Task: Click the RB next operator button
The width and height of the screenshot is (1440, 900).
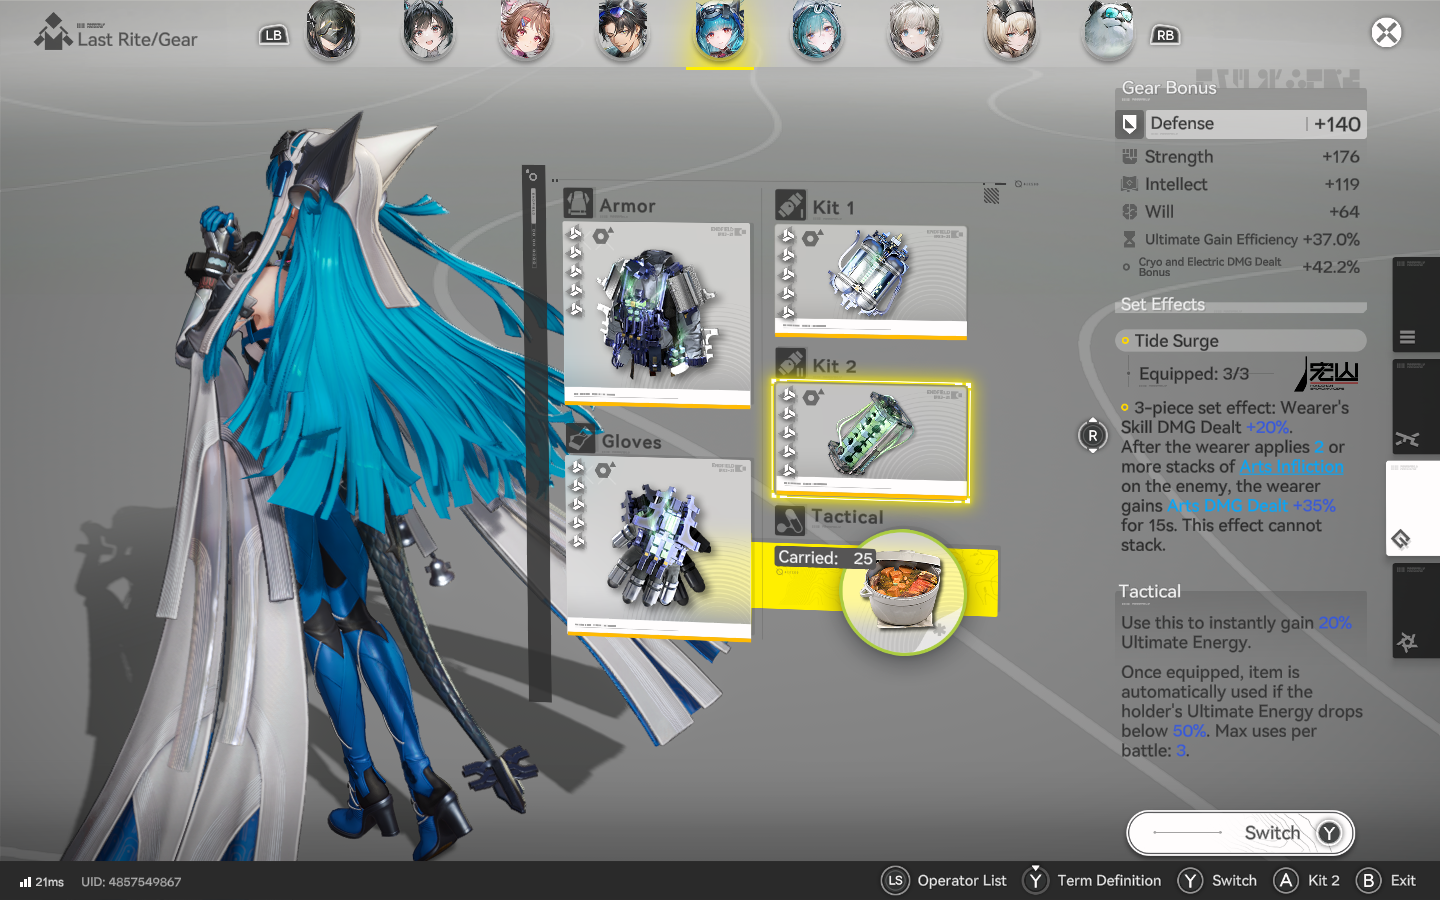Action: 1165,35
